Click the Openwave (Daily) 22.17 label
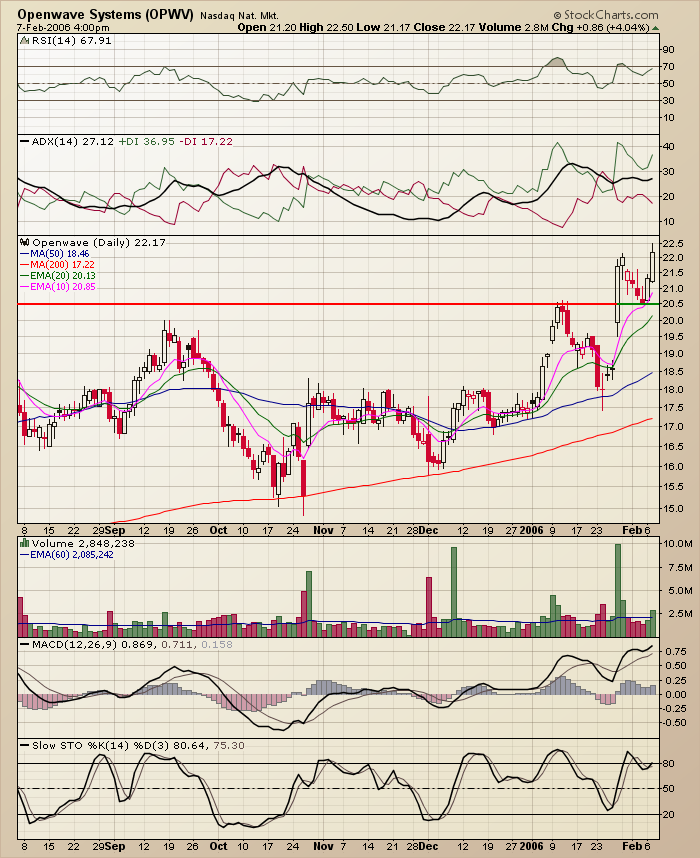Image resolution: width=700 pixels, height=858 pixels. [x=99, y=242]
